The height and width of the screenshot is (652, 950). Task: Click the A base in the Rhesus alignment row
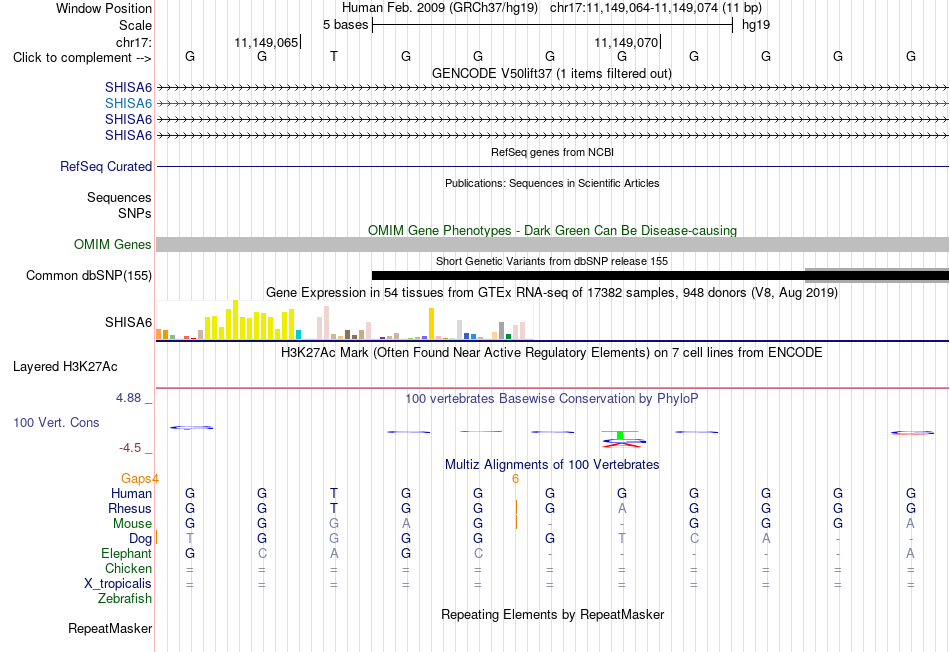tap(622, 508)
